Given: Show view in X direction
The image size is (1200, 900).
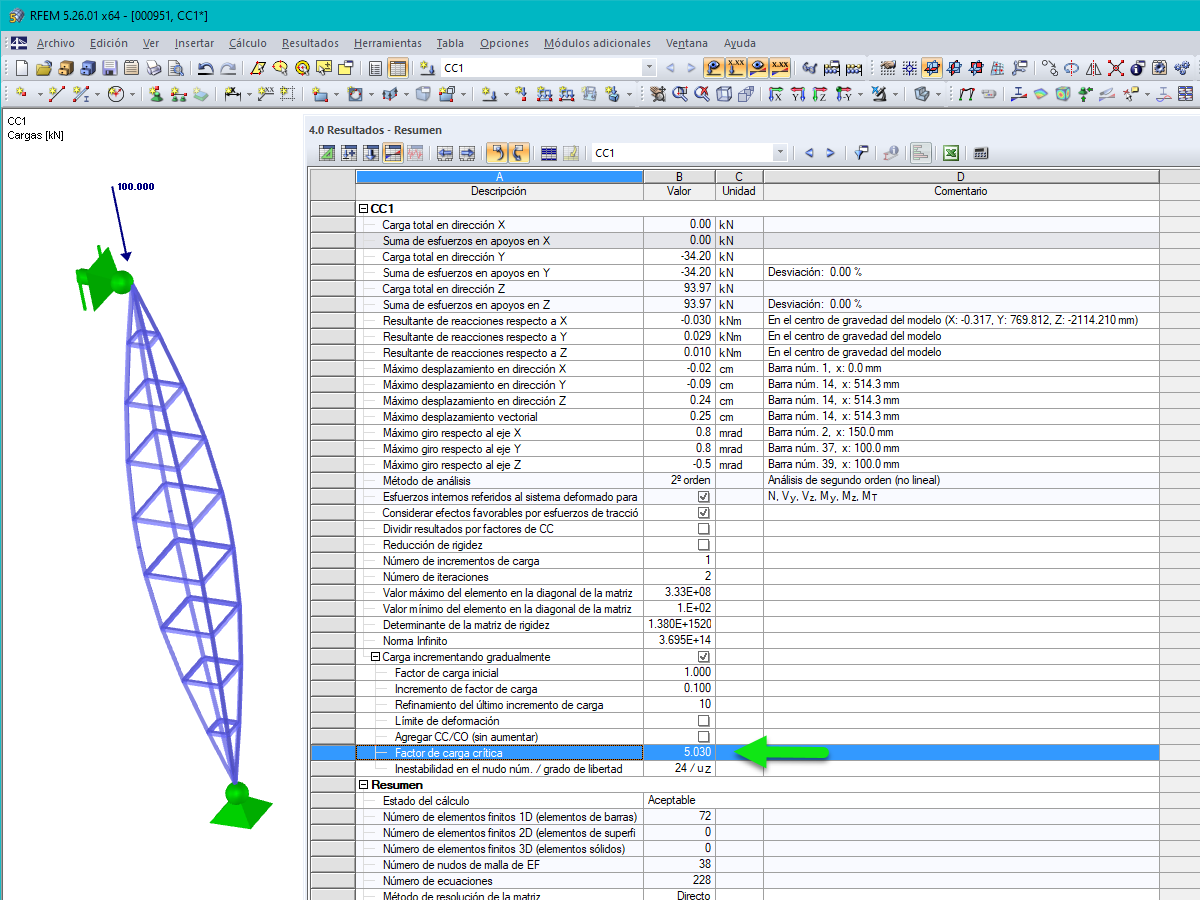Looking at the screenshot, I should (x=775, y=95).
